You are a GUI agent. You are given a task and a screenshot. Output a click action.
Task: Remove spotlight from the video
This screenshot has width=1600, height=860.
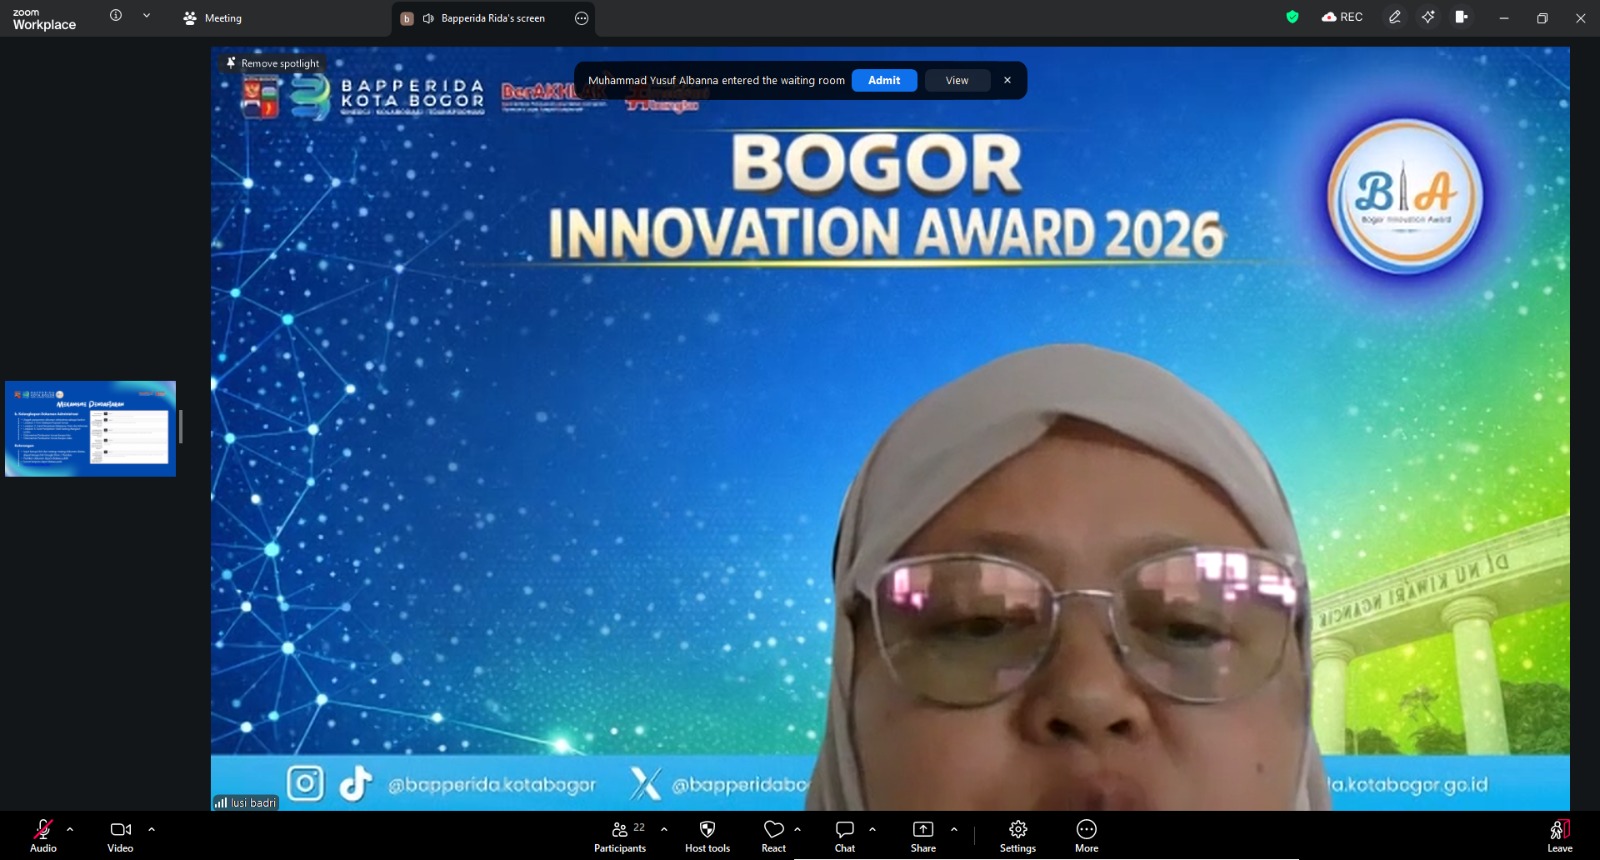(273, 63)
